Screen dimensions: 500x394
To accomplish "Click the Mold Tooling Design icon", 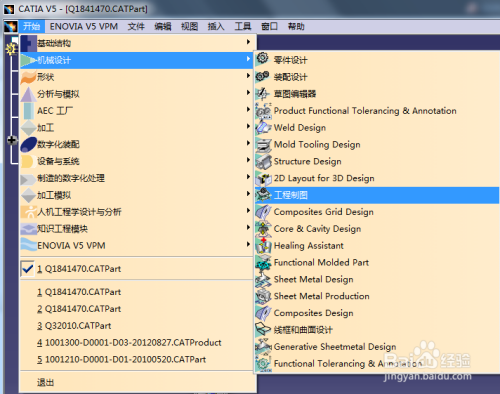I will 263,145.
